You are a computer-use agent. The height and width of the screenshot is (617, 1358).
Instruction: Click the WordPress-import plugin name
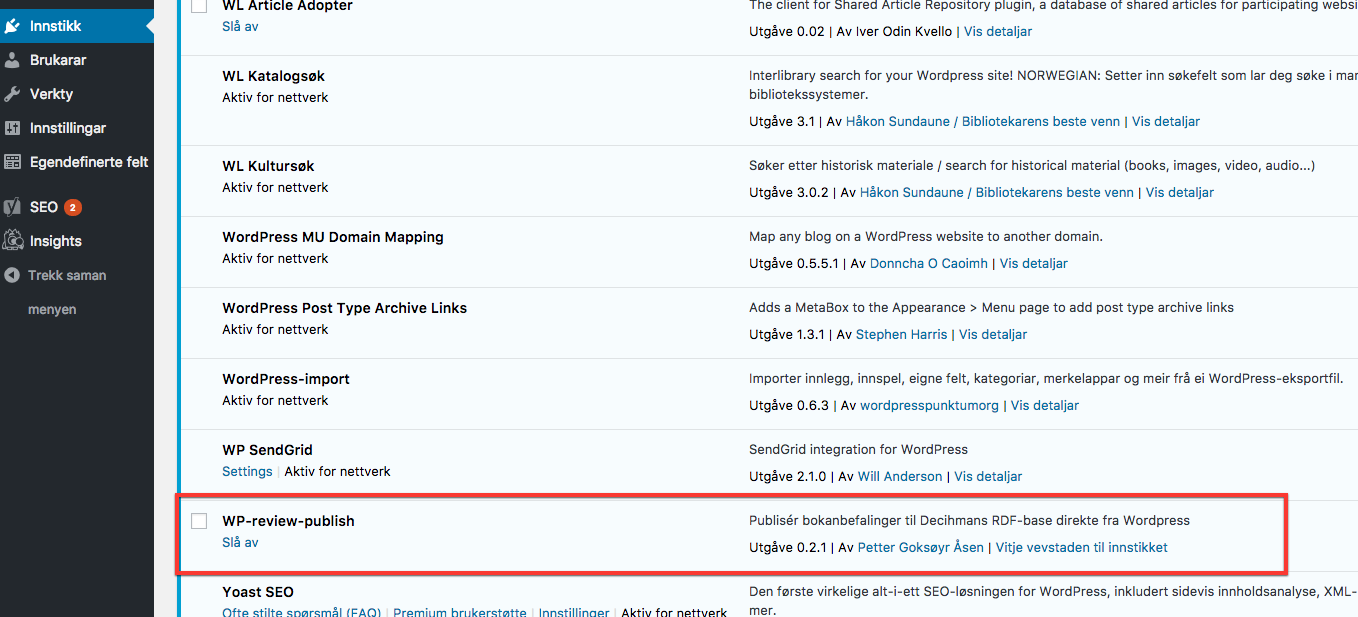pos(286,379)
